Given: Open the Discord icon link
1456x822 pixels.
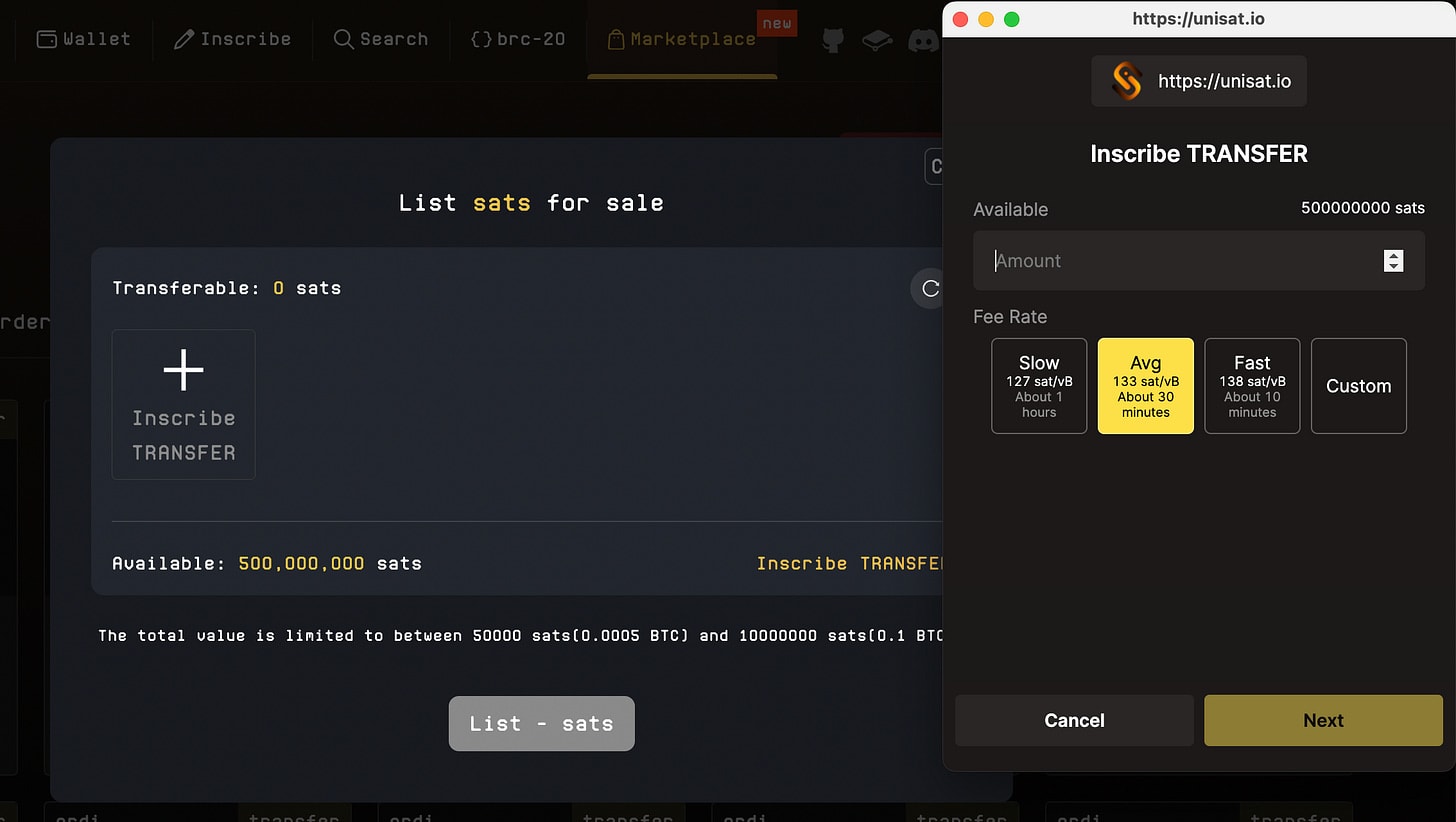Looking at the screenshot, I should [922, 40].
